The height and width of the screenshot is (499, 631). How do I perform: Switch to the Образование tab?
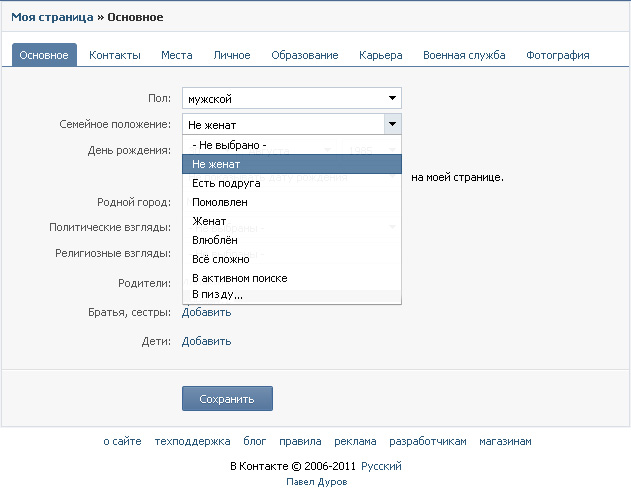tap(305, 55)
